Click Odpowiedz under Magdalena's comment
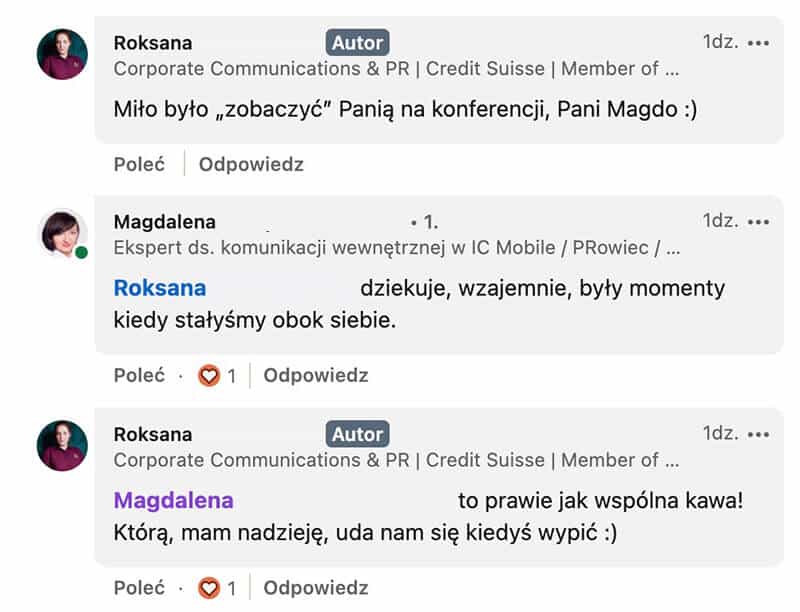The image size is (800, 612). click(x=316, y=375)
